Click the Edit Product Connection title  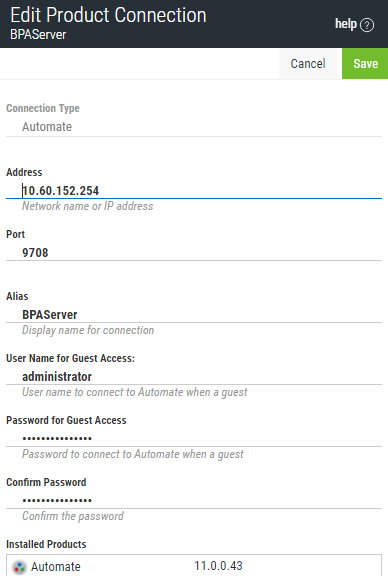pos(108,15)
